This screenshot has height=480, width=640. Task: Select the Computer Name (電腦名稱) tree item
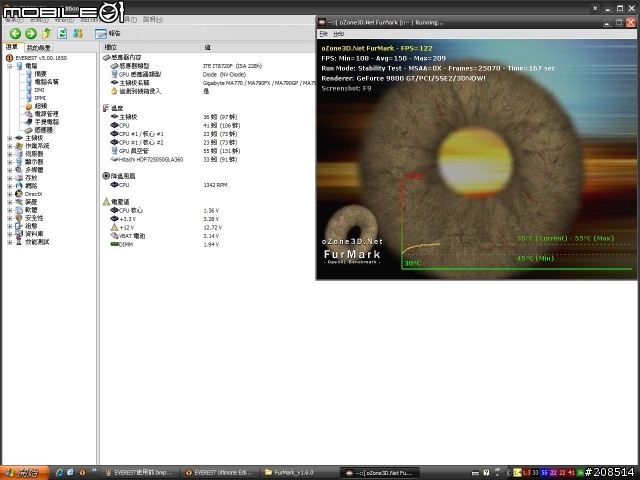click(42, 82)
